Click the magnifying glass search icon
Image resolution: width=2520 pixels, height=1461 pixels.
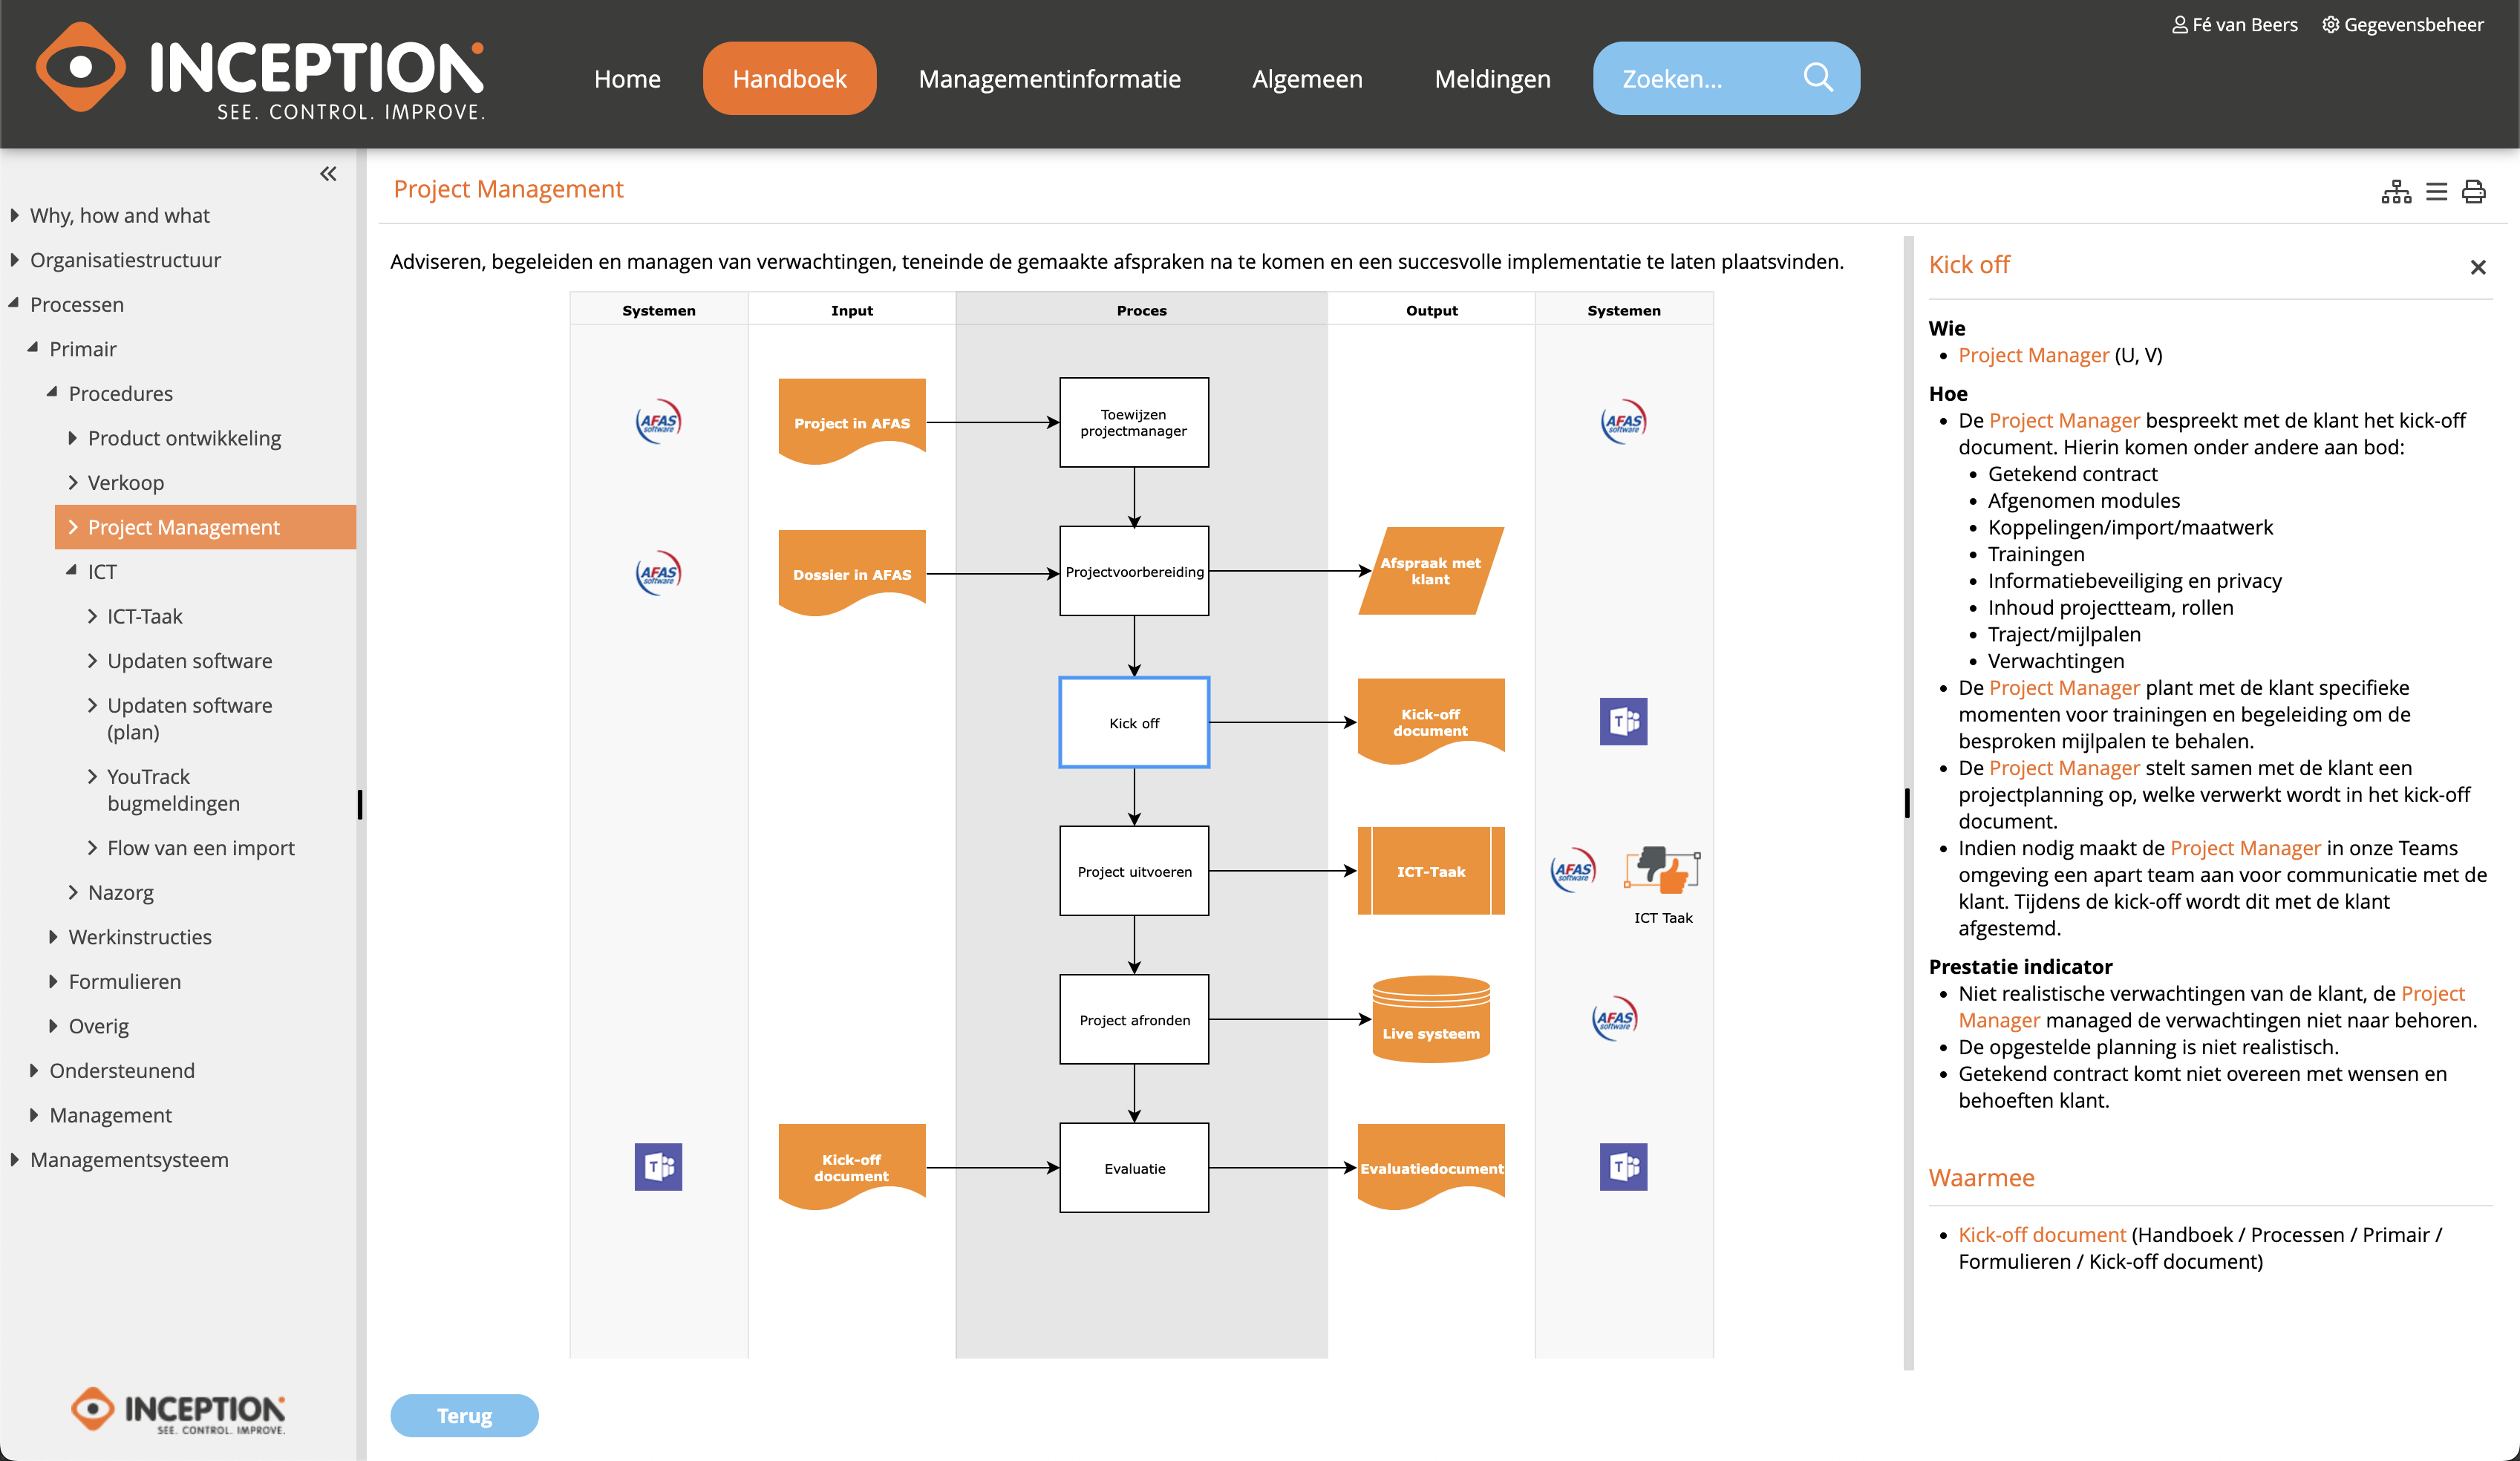coord(1817,78)
